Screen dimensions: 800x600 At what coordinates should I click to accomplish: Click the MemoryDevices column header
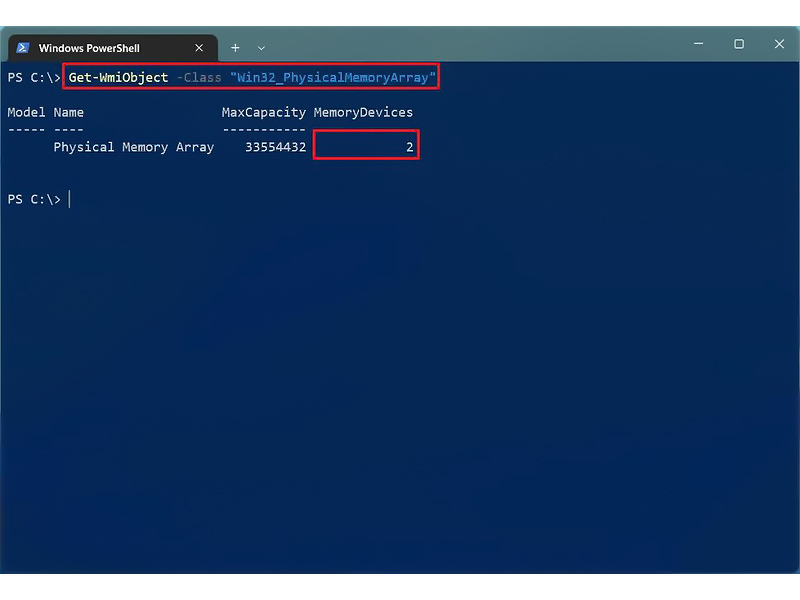coord(363,112)
